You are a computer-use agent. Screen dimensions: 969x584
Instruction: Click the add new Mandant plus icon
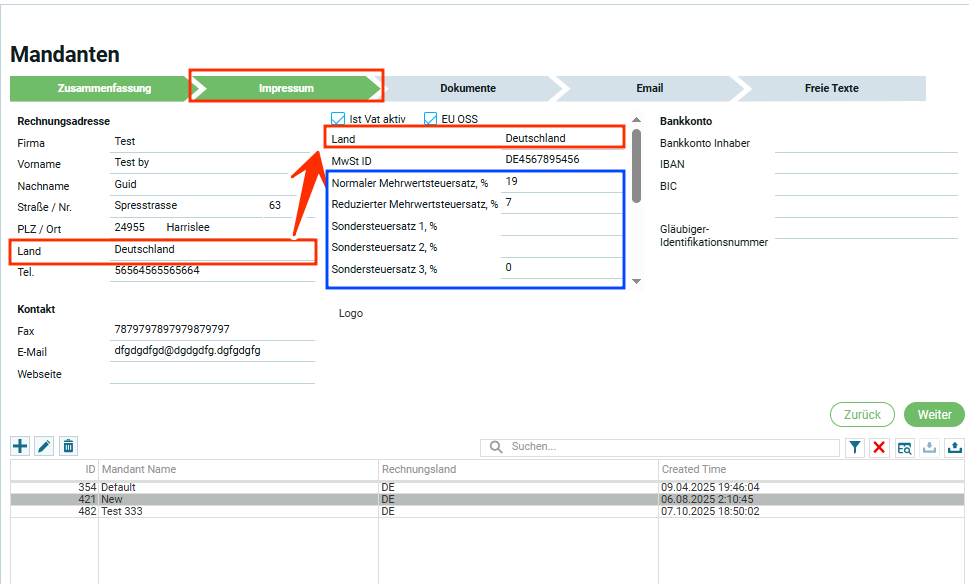click(x=20, y=447)
